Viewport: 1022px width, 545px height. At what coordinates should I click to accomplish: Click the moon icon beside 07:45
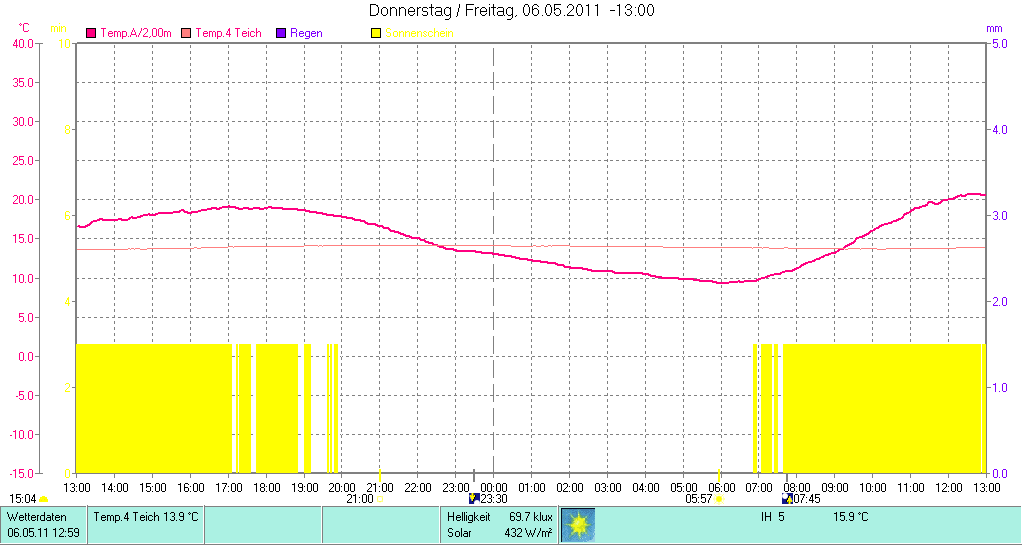pyautogui.click(x=787, y=498)
